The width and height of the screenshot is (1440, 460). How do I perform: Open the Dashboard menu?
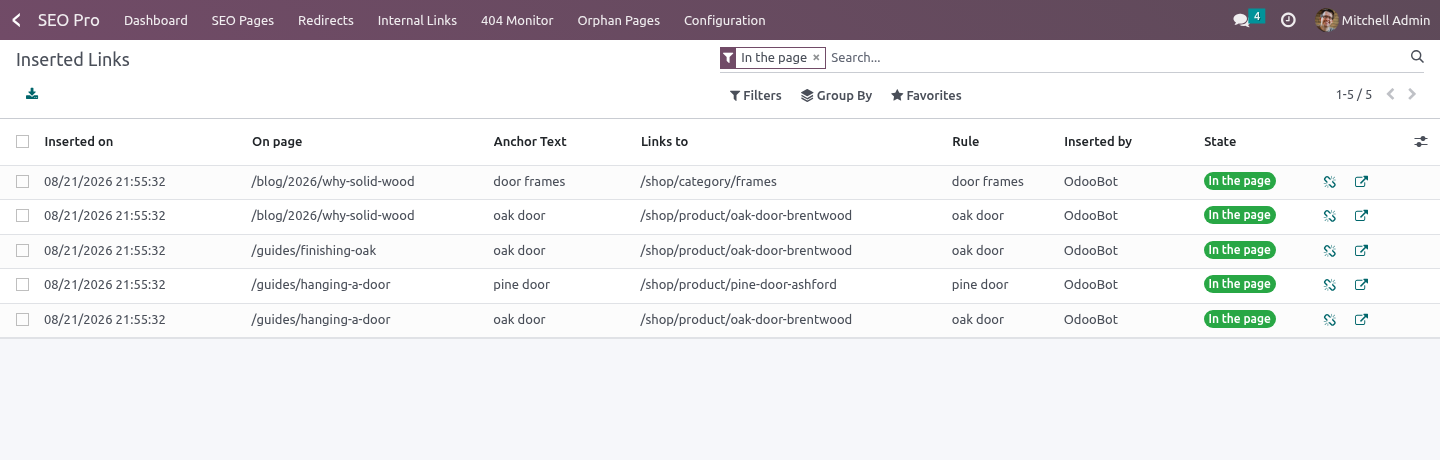(156, 20)
